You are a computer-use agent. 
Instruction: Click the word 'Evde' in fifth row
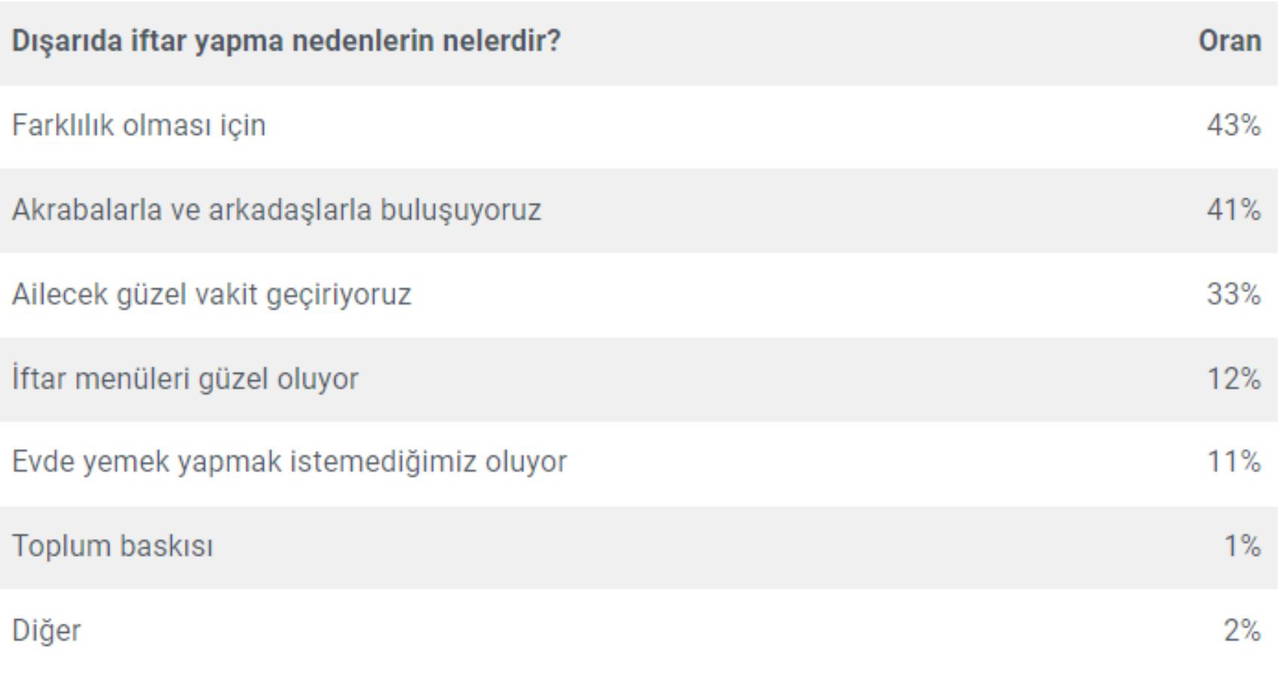(x=42, y=462)
